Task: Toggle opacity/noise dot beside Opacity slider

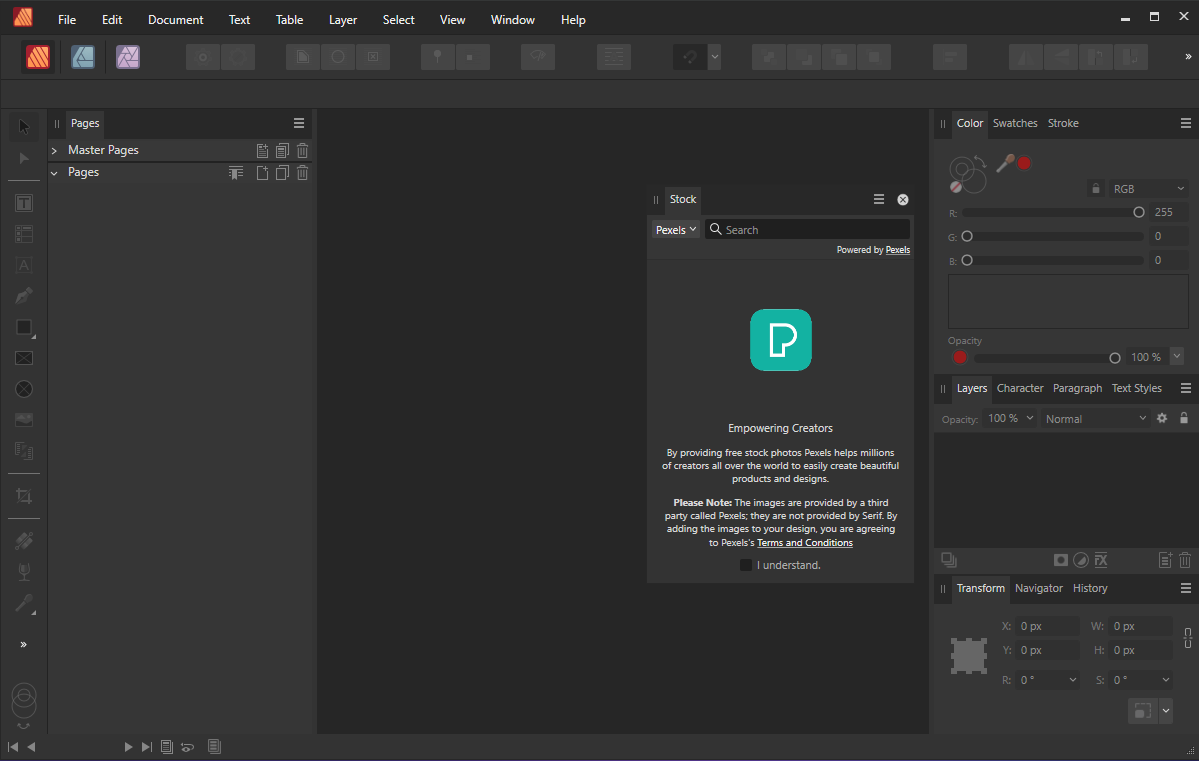Action: click(960, 357)
